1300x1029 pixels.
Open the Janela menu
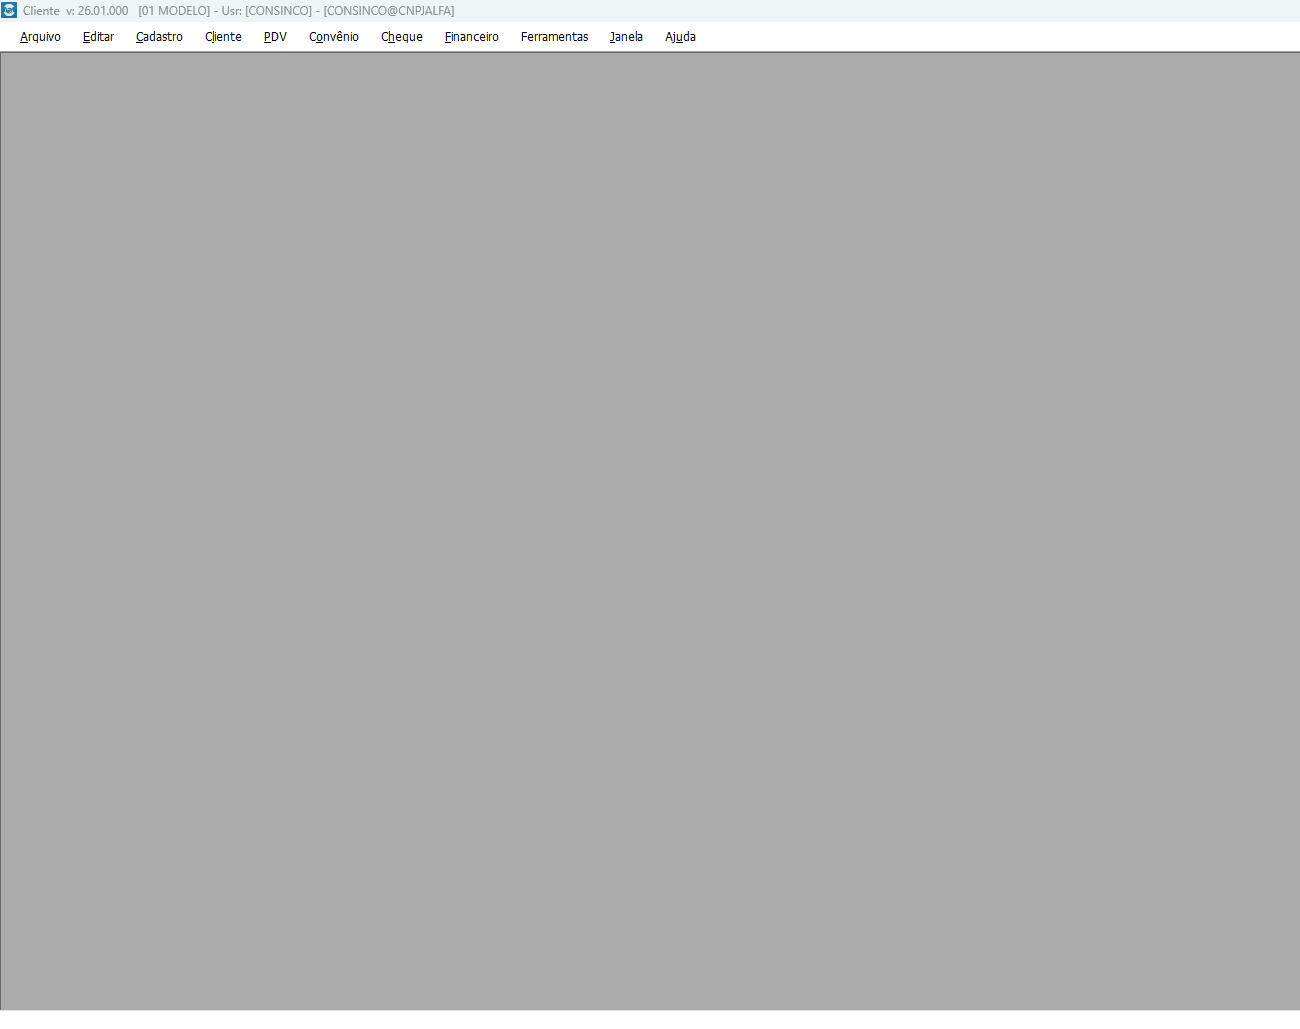coord(626,37)
